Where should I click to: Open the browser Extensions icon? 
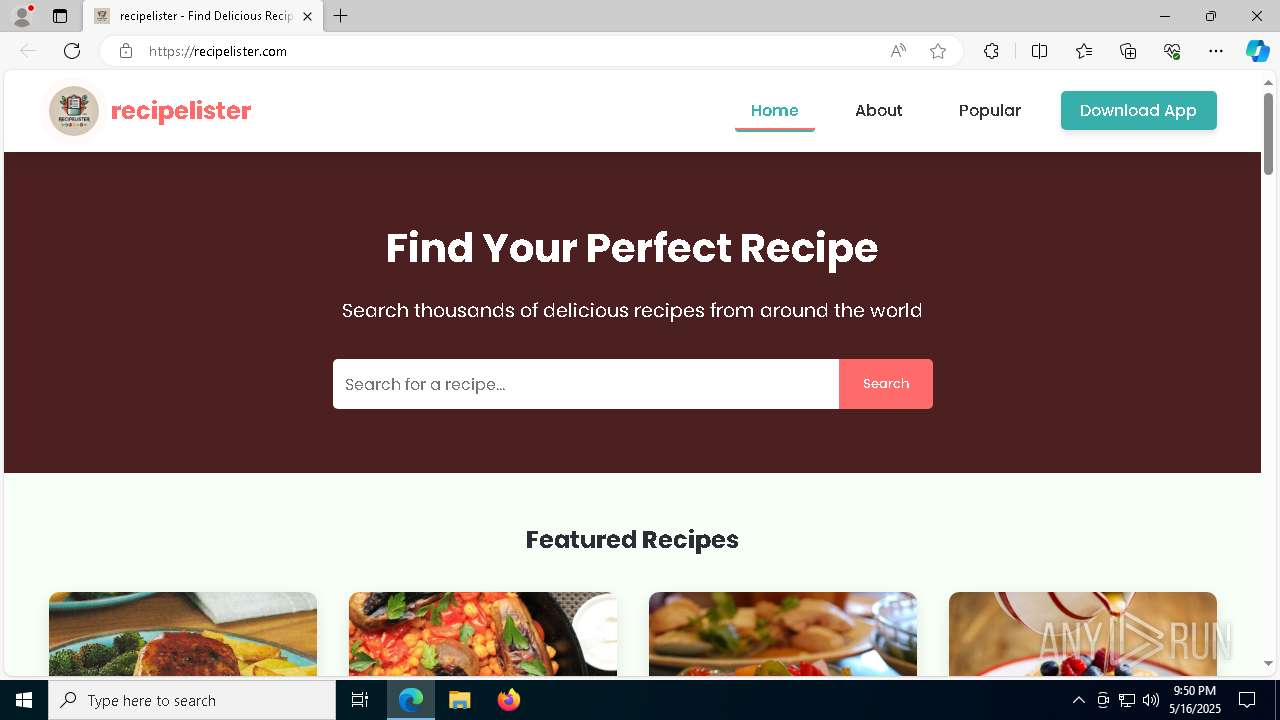coord(991,51)
